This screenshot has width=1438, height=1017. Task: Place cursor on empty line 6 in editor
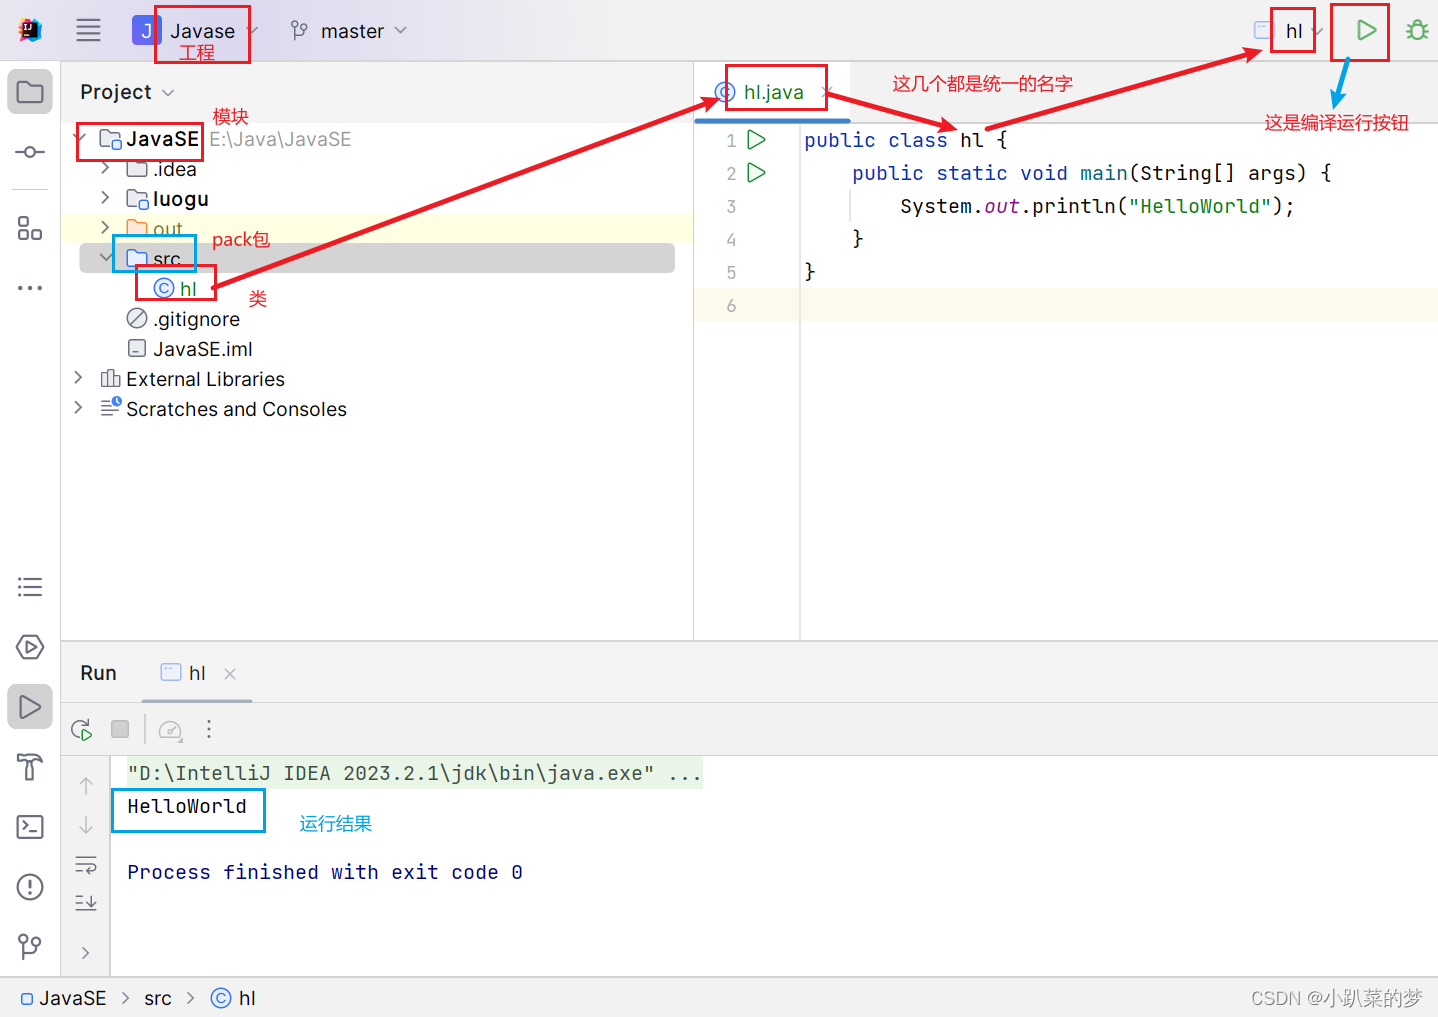(1118, 305)
